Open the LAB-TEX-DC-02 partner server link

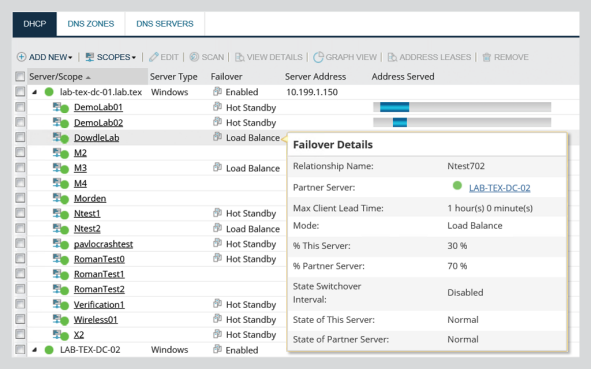[499, 188]
